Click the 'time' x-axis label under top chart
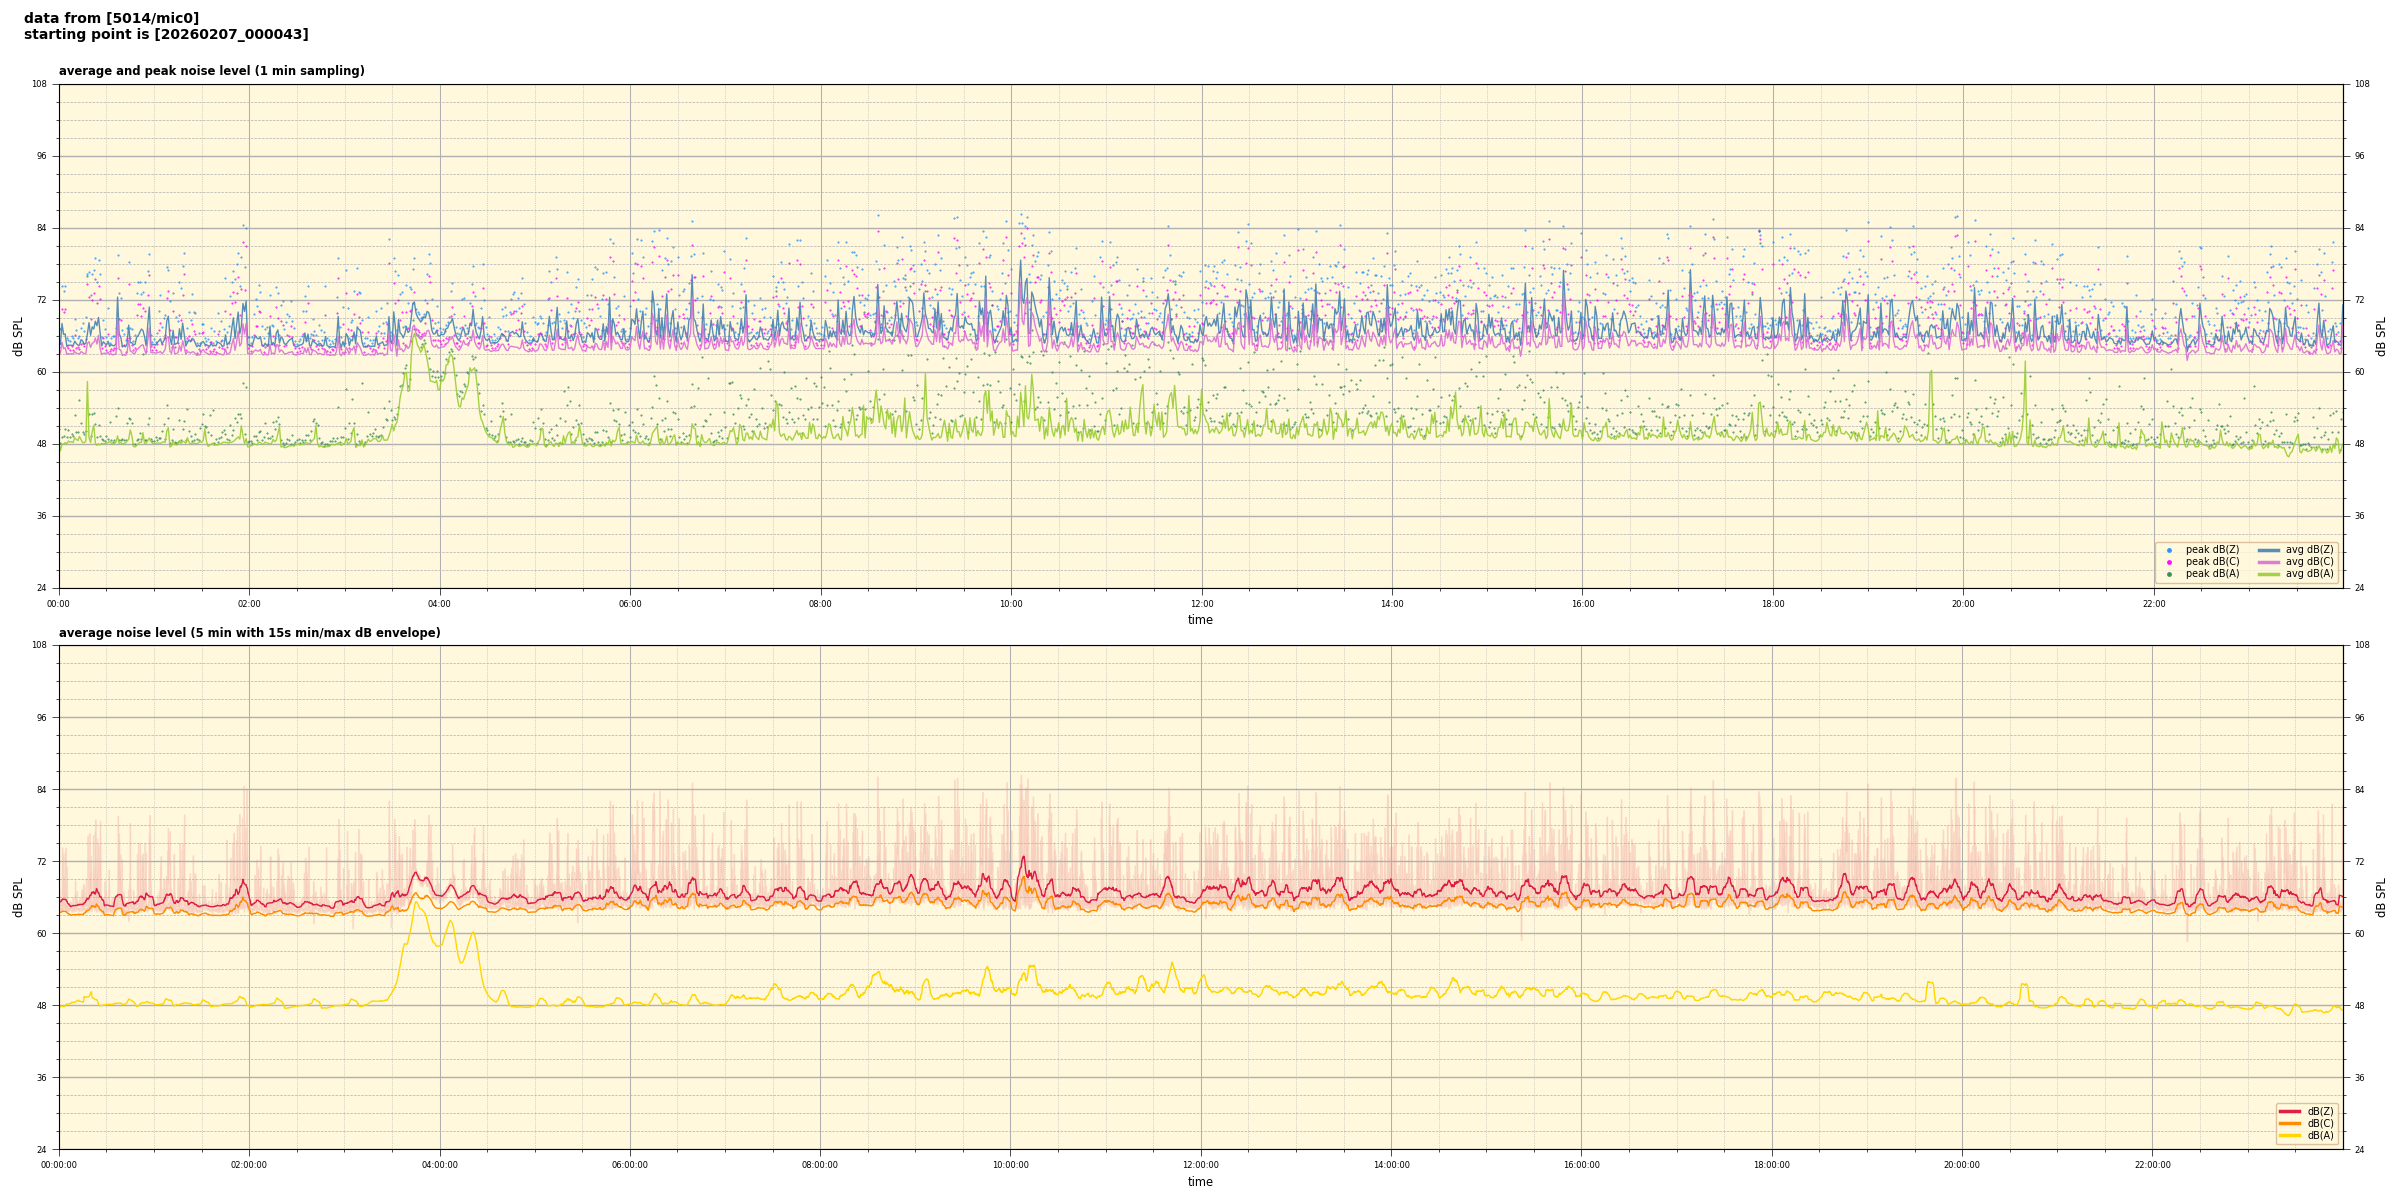Viewport: 2400px width, 1200px height. tap(1200, 620)
